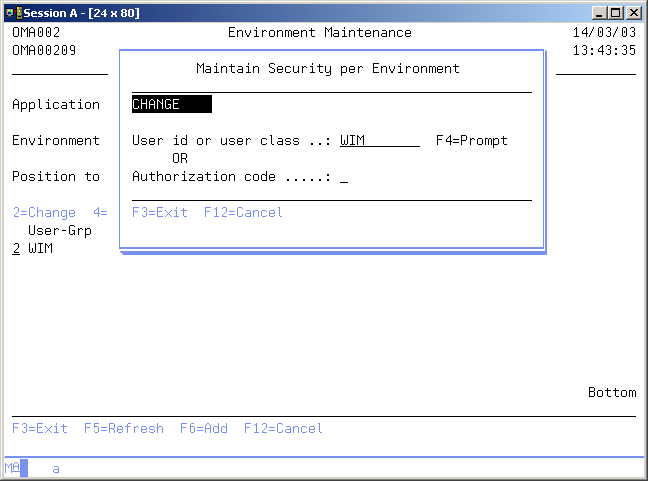Screen dimensions: 648x481
Task: Minimize the Session A window
Action: tap(600, 12)
